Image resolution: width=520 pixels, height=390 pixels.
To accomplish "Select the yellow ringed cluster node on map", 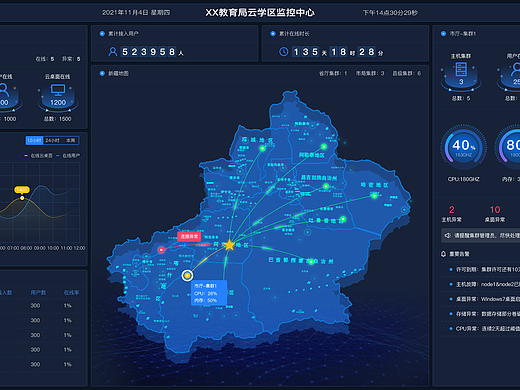I will pyautogui.click(x=187, y=275).
